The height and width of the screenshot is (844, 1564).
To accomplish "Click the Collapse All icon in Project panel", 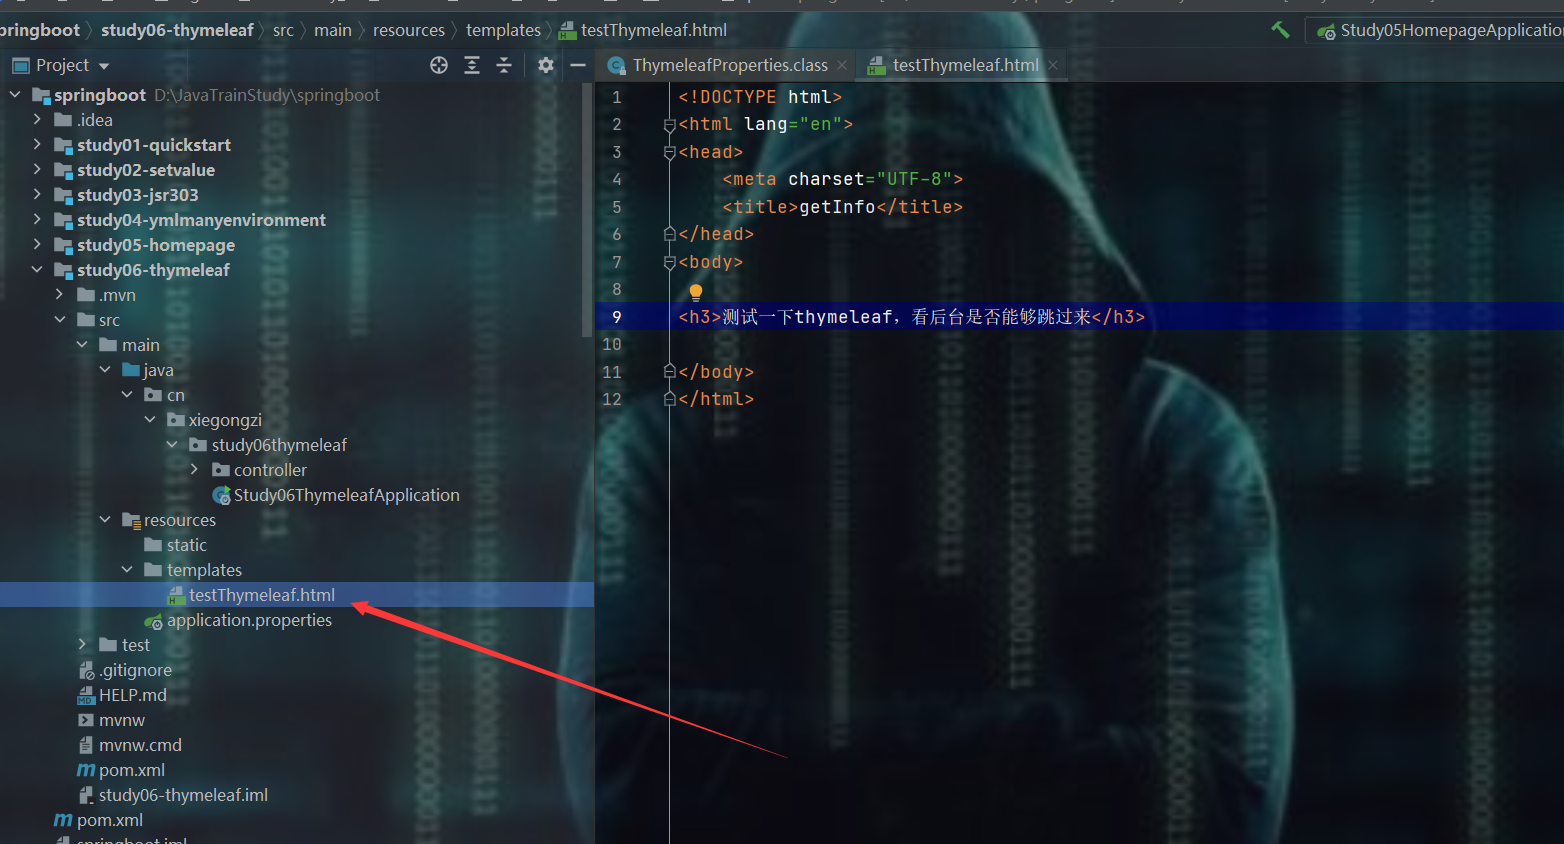I will (504, 65).
